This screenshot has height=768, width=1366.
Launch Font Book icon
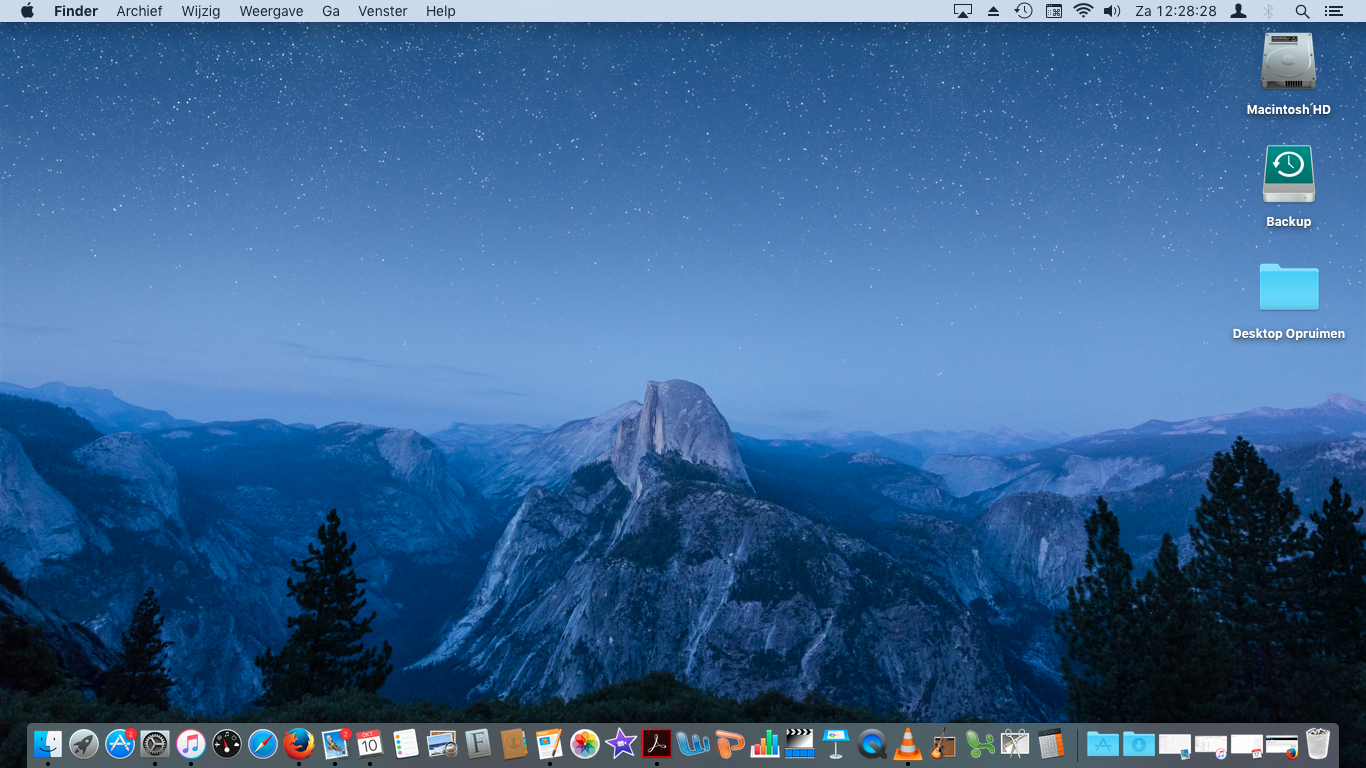(x=478, y=743)
